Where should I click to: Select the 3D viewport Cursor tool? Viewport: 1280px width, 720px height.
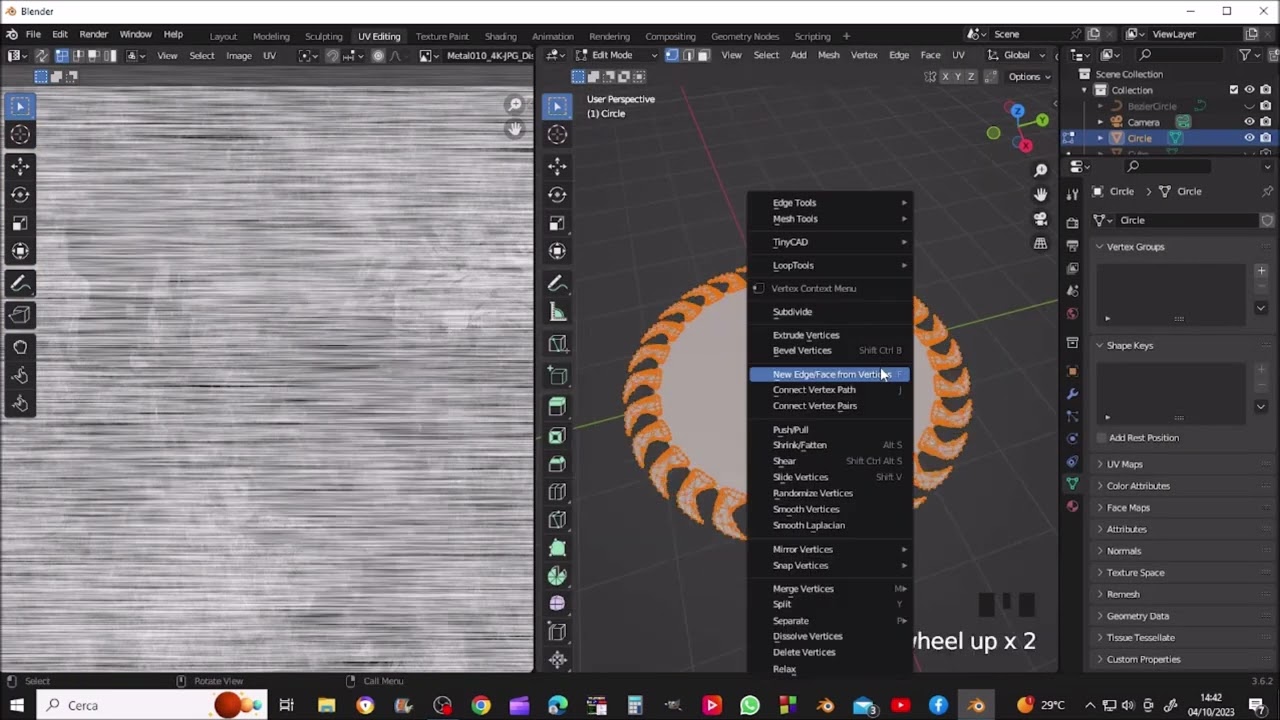557,134
